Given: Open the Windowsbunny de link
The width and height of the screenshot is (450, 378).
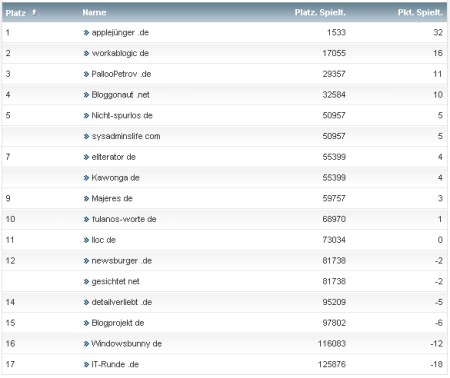Looking at the screenshot, I should point(127,344).
